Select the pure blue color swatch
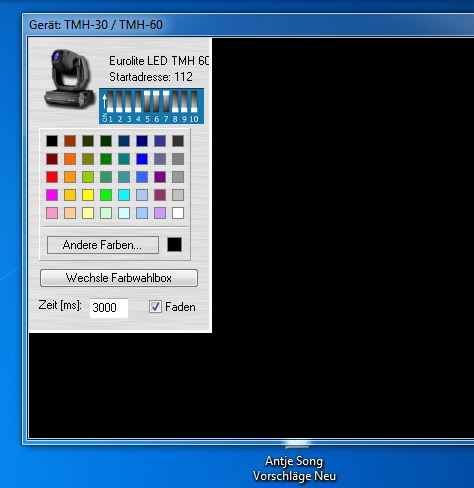The height and width of the screenshot is (488, 474). click(x=142, y=159)
